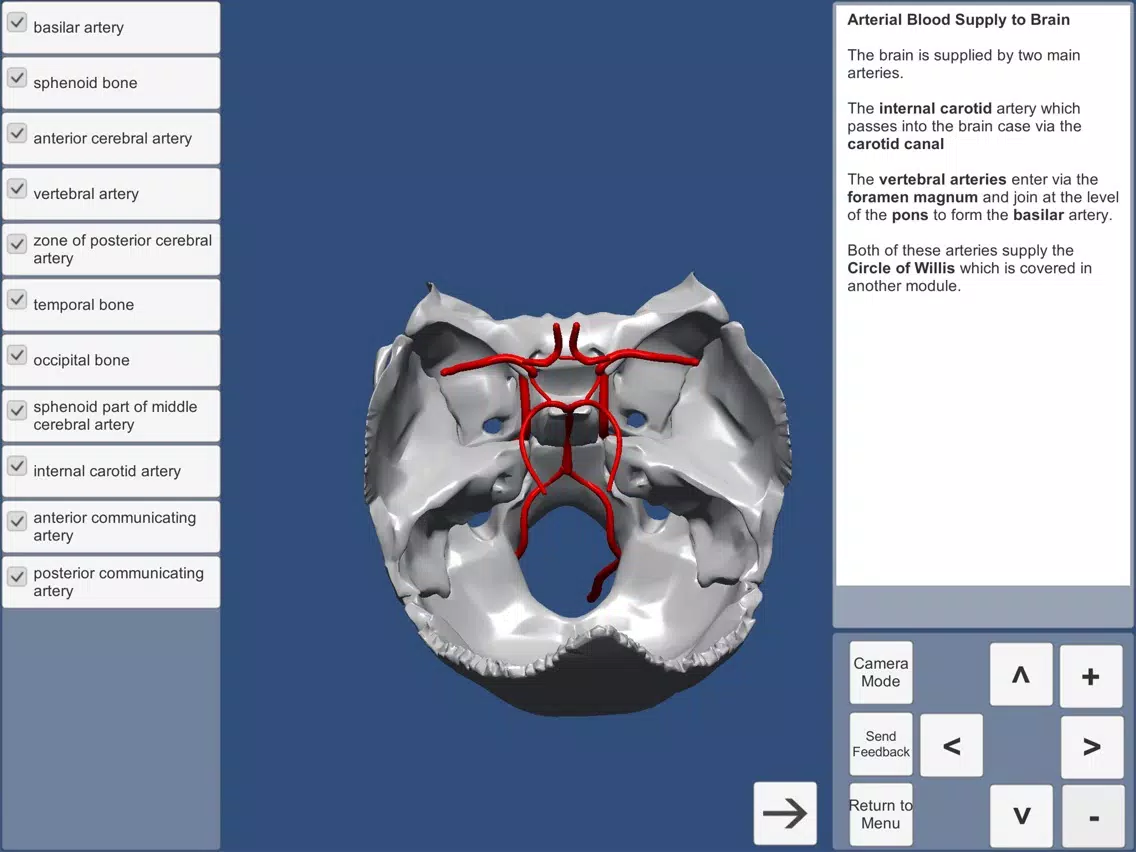Select the 'basilar artery' label text
This screenshot has width=1136, height=852.
[x=78, y=28]
